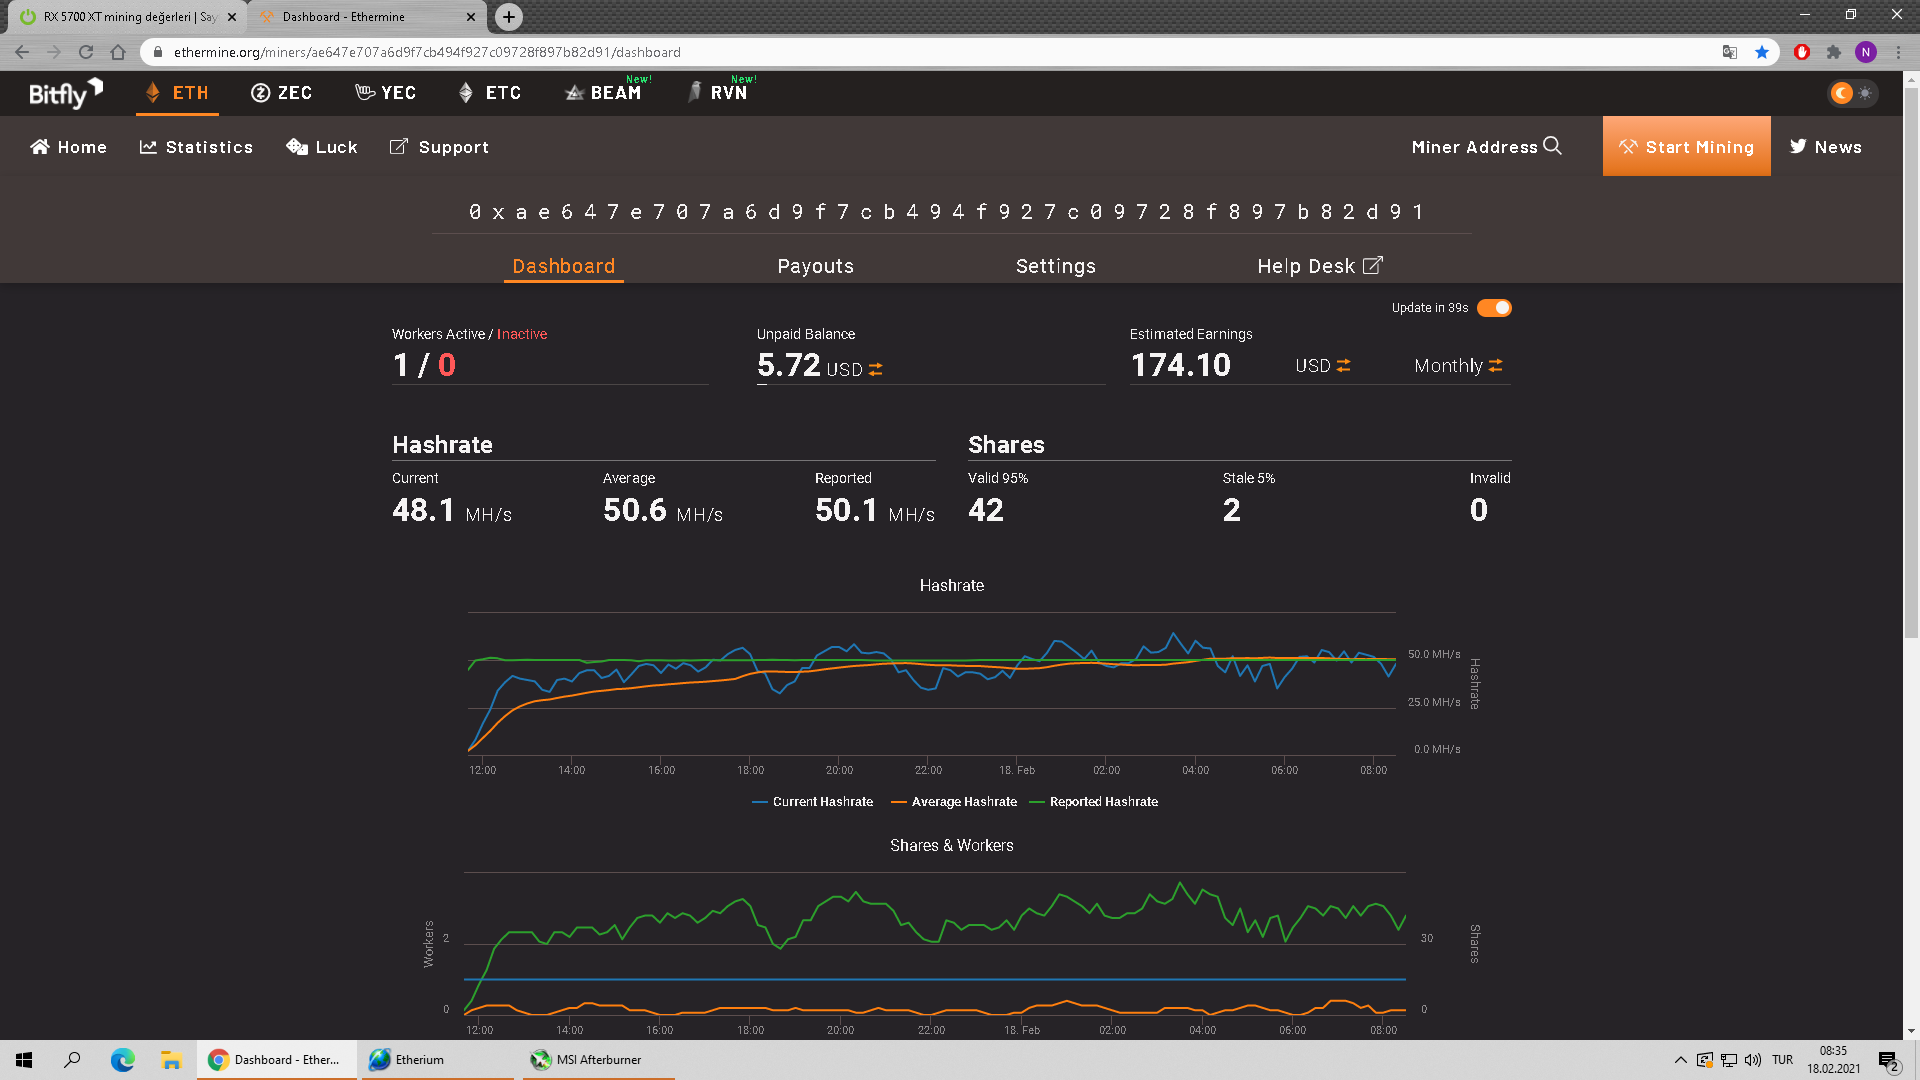
Task: Toggle the dark/light theme switch
Action: (x=1852, y=93)
